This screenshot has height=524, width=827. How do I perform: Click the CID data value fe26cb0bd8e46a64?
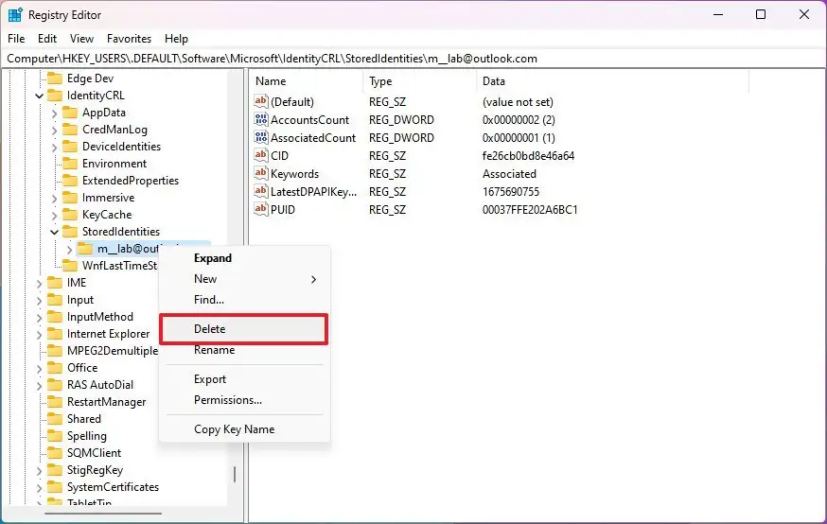[x=528, y=156]
